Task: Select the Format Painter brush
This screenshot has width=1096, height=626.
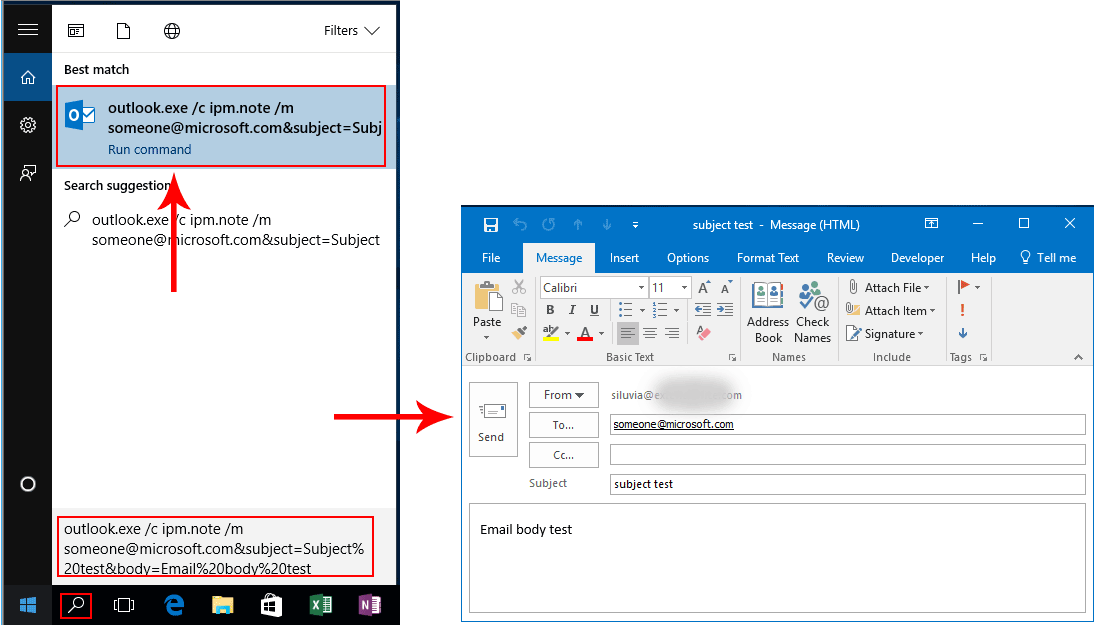Action: coord(519,333)
